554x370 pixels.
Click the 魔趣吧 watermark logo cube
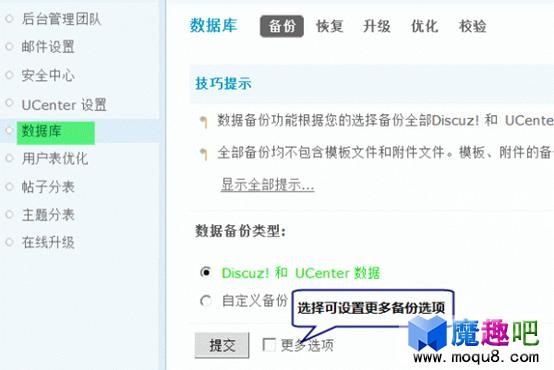[x=428, y=333]
